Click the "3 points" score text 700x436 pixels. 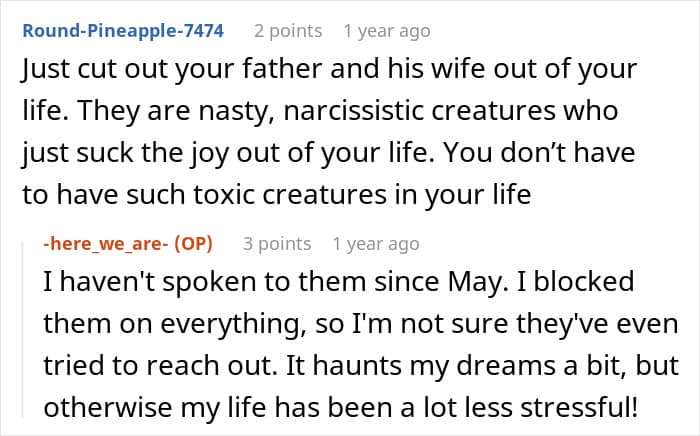click(x=277, y=243)
